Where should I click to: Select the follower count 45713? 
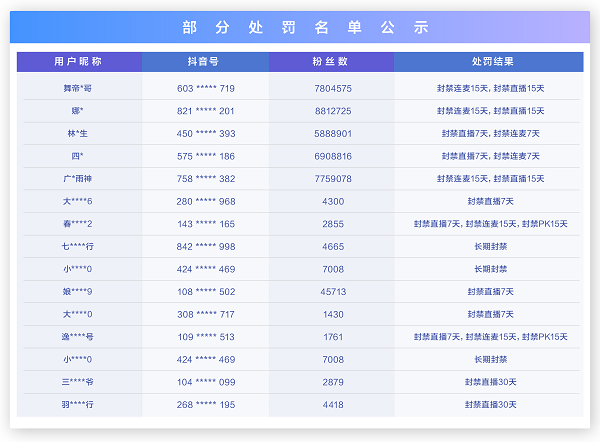[333, 291]
